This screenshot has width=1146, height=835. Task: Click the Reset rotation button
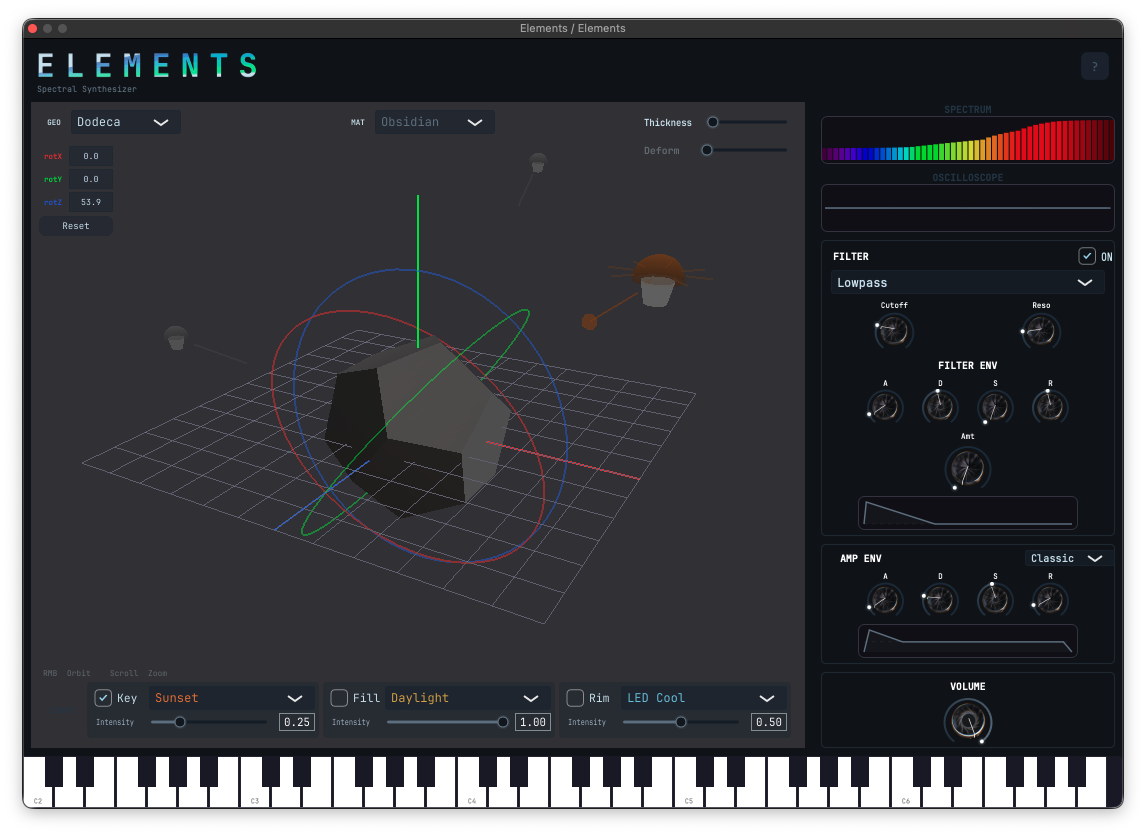[75, 225]
